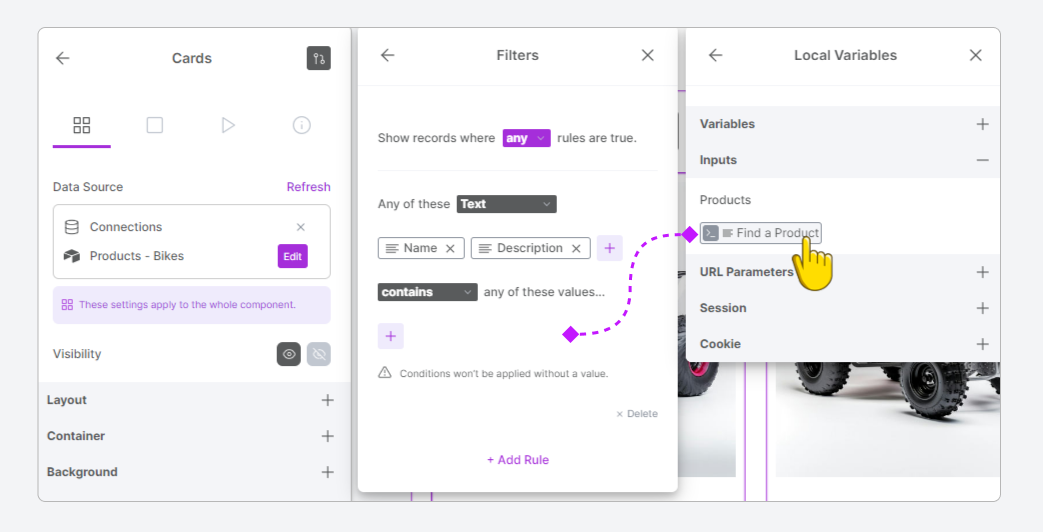Image resolution: width=1043 pixels, height=532 pixels.
Task: Open the branch icon in Cards header
Action: coord(319,59)
